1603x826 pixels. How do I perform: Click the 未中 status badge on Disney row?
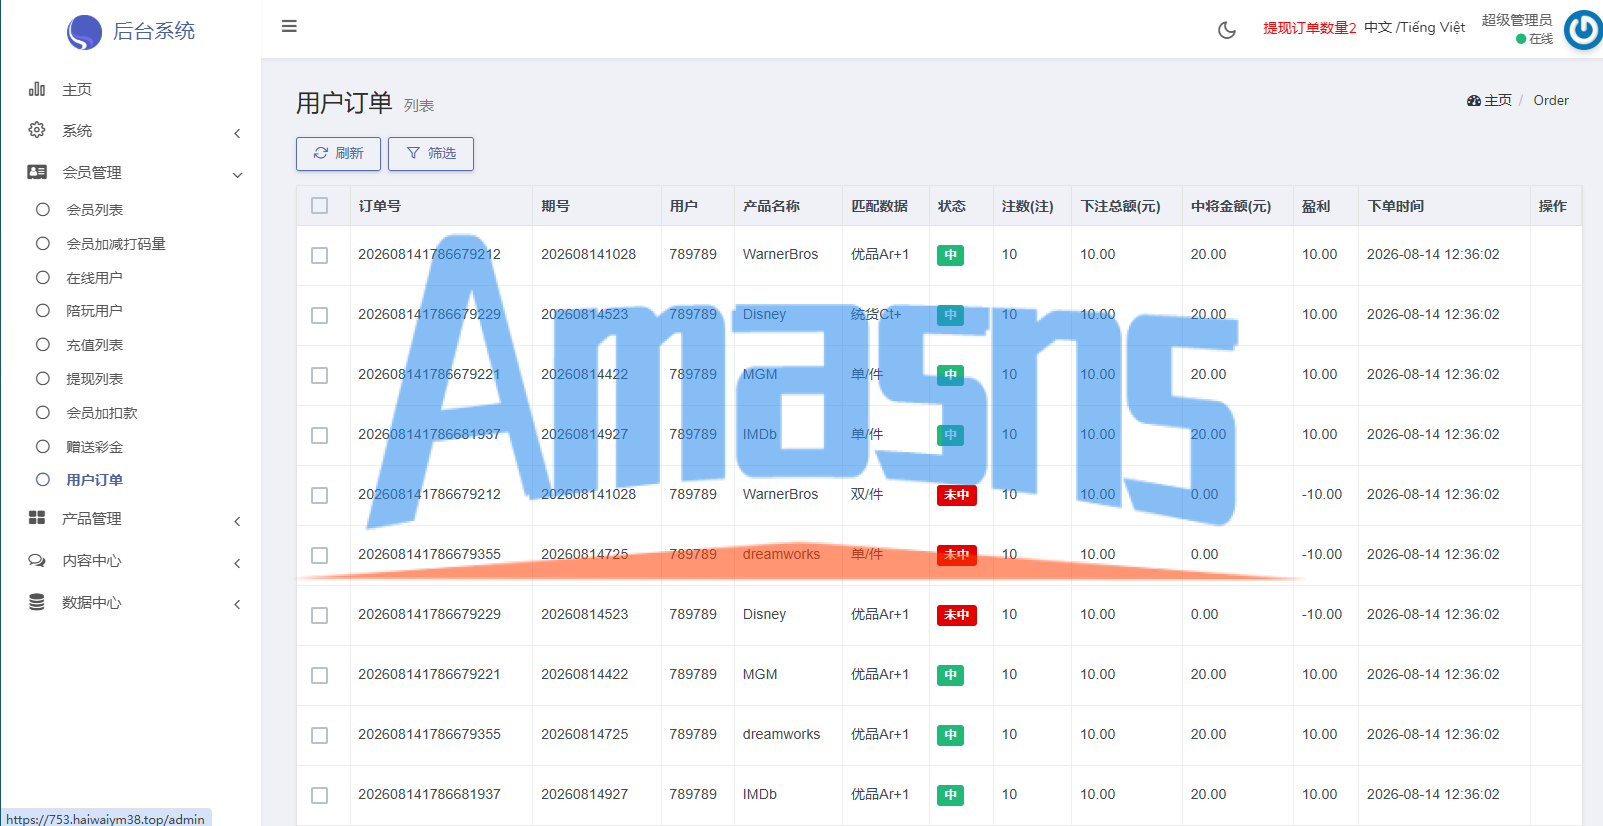[957, 615]
